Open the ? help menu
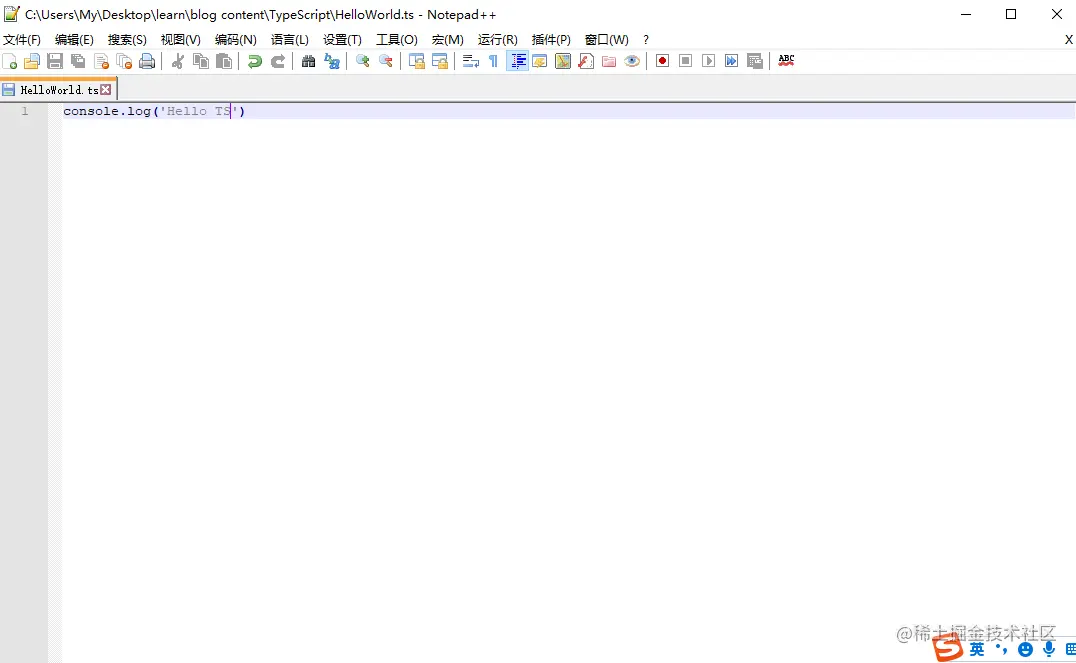This screenshot has height=663, width=1076. point(646,40)
